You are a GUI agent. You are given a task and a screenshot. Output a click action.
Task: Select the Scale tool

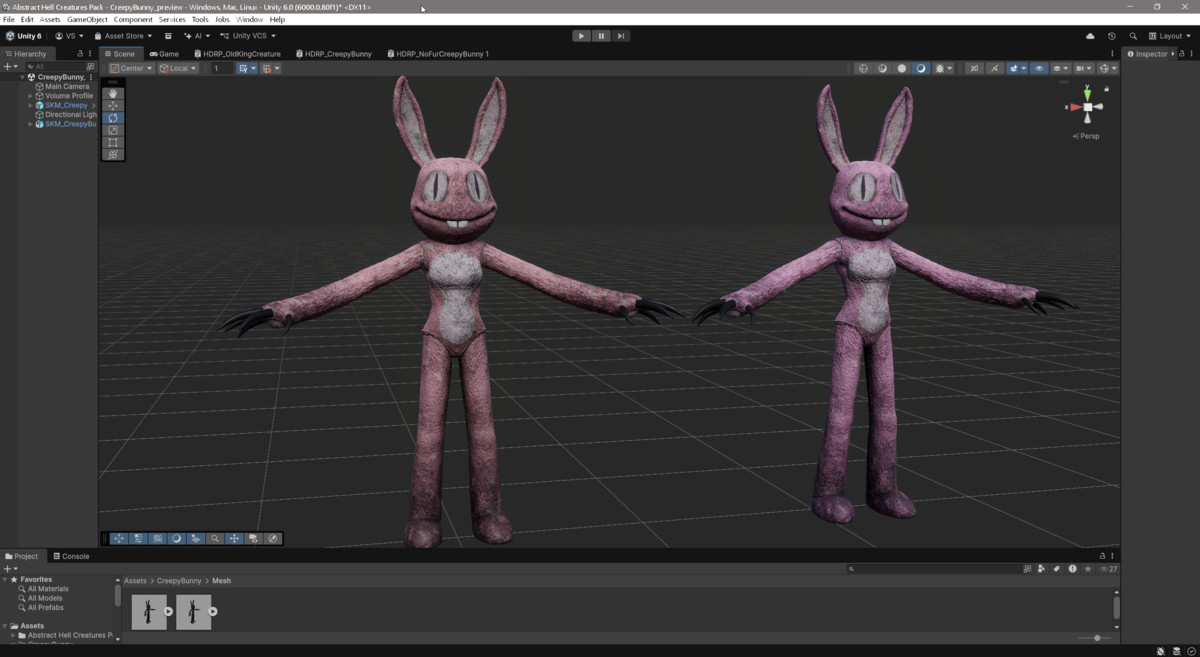[113, 130]
